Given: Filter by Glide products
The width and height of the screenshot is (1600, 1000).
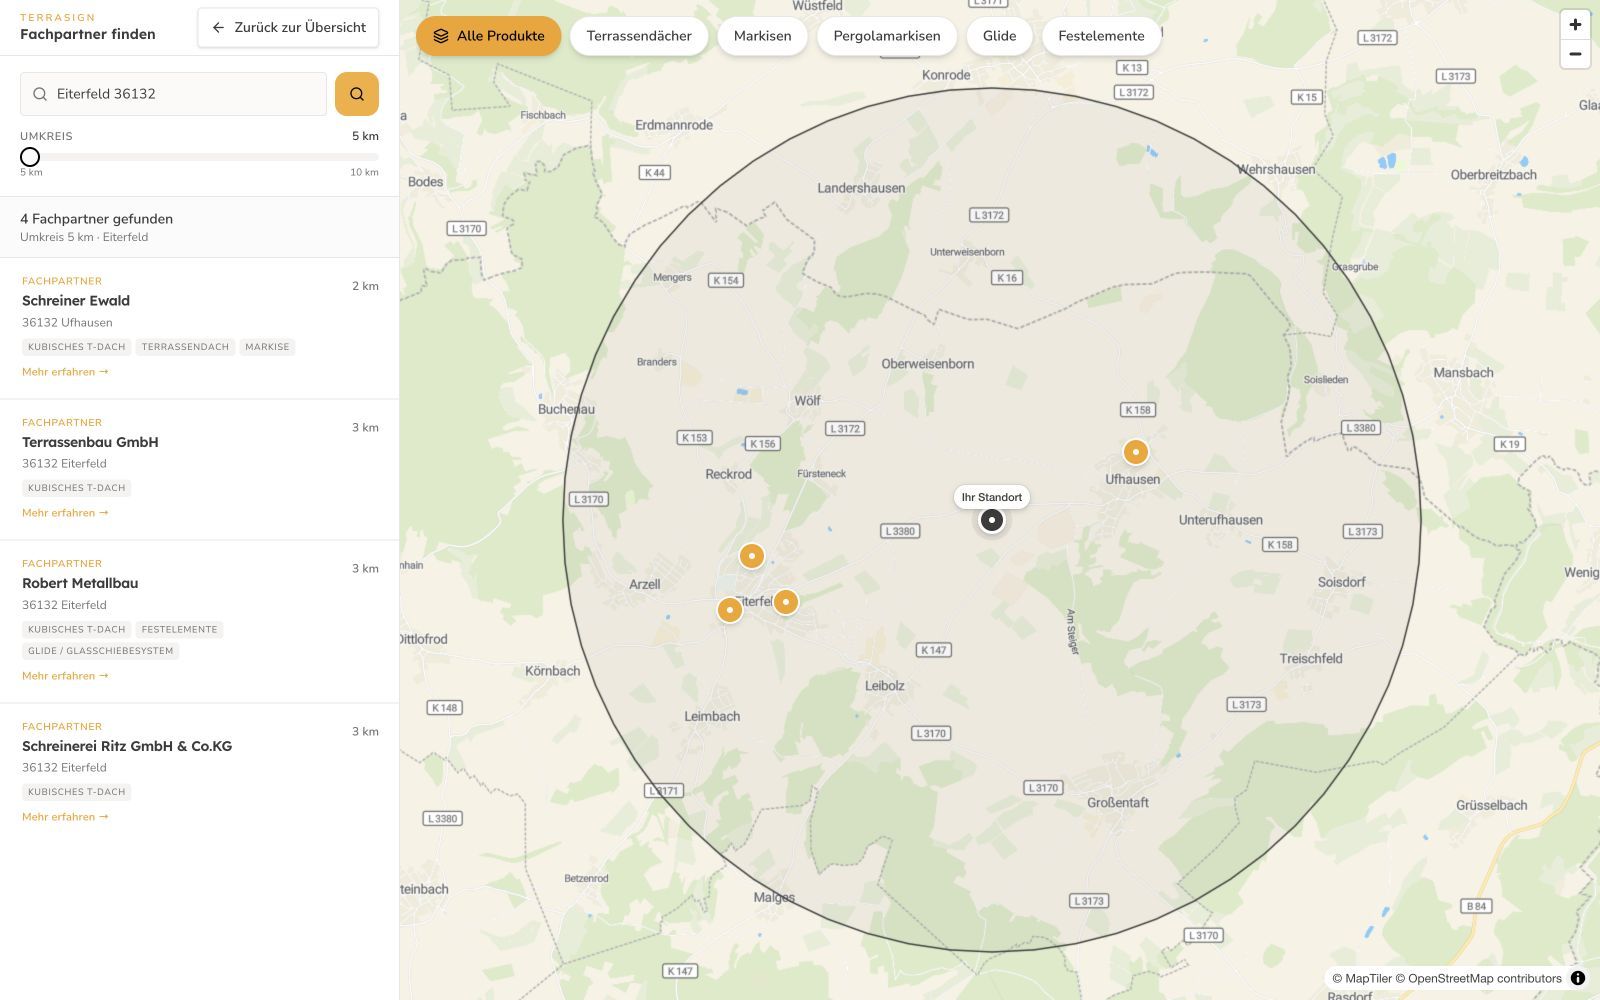Looking at the screenshot, I should [x=999, y=36].
